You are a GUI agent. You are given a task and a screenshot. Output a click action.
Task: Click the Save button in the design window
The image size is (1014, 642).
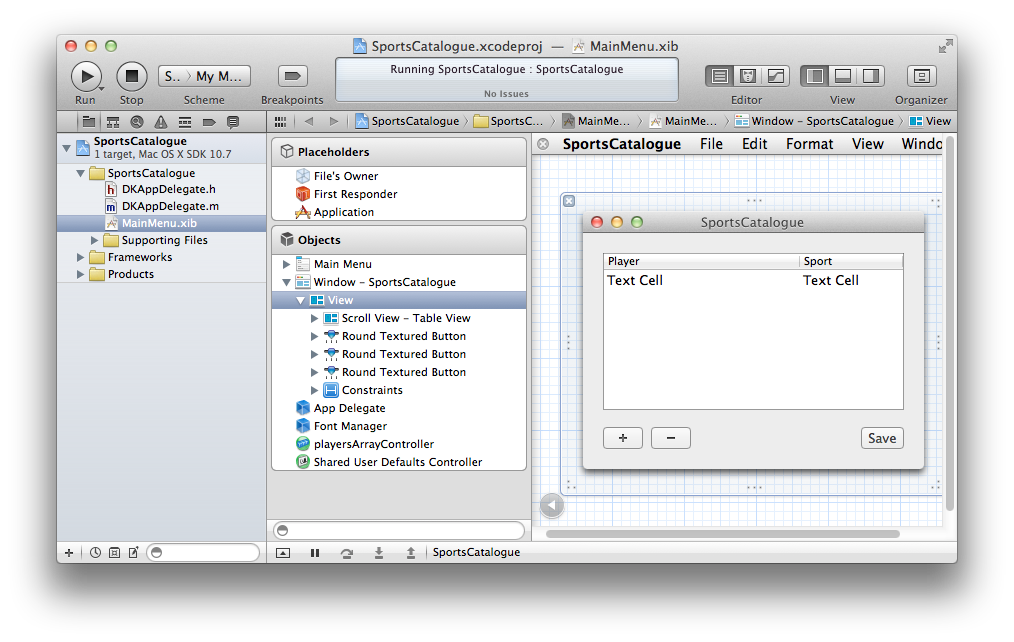pyautogui.click(x=882, y=438)
